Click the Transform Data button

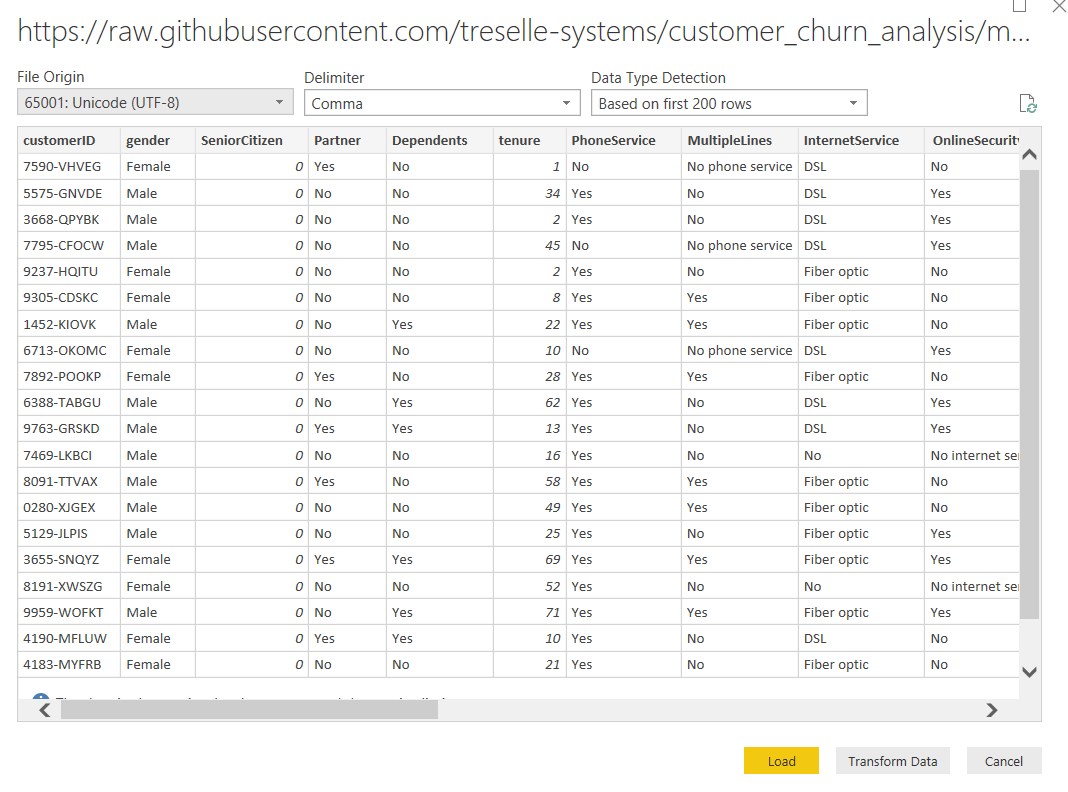click(892, 761)
